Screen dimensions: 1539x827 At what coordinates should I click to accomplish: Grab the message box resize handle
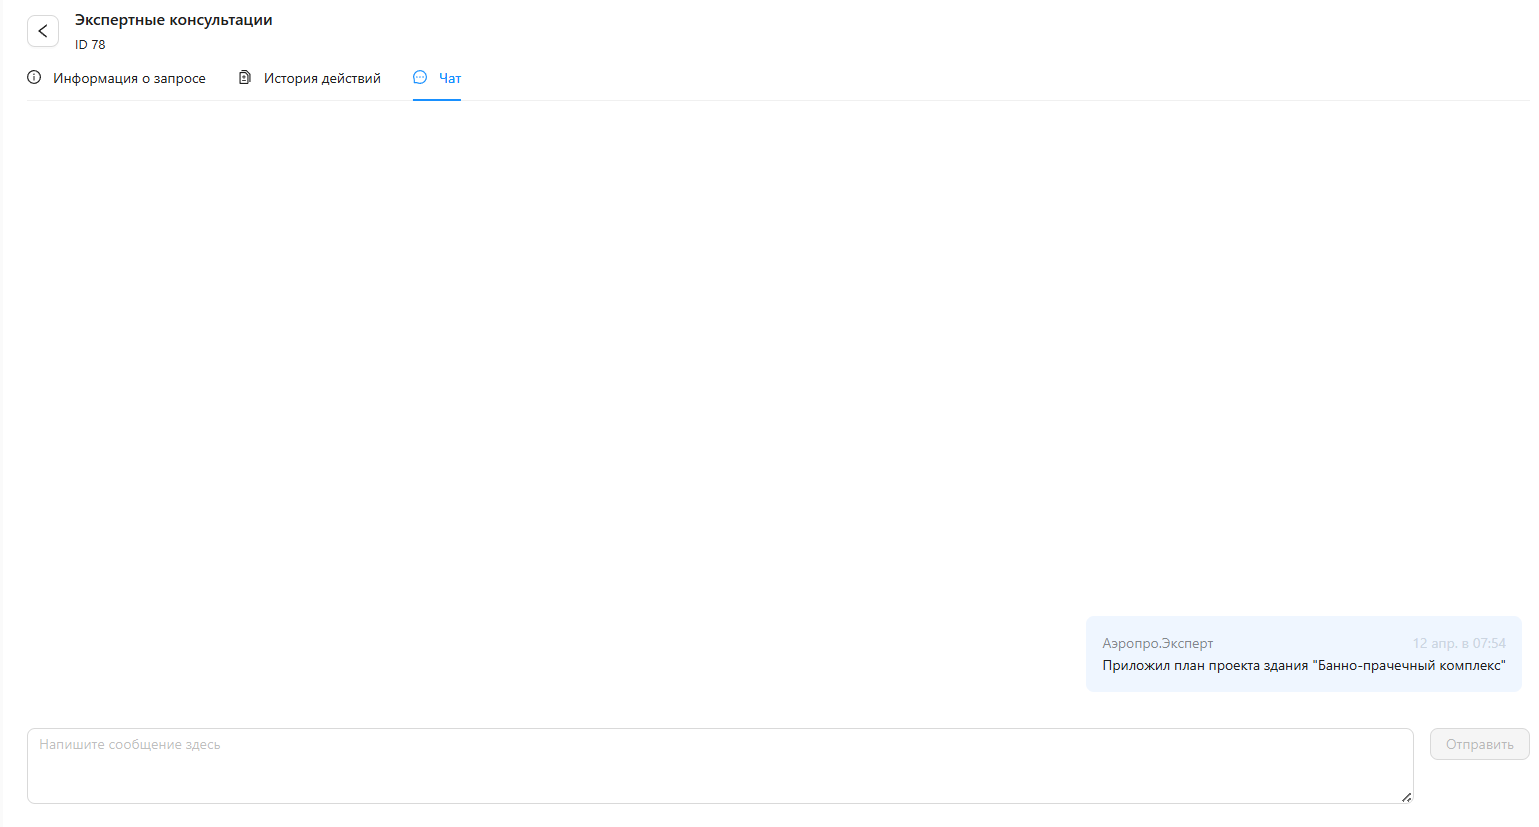point(1406,797)
